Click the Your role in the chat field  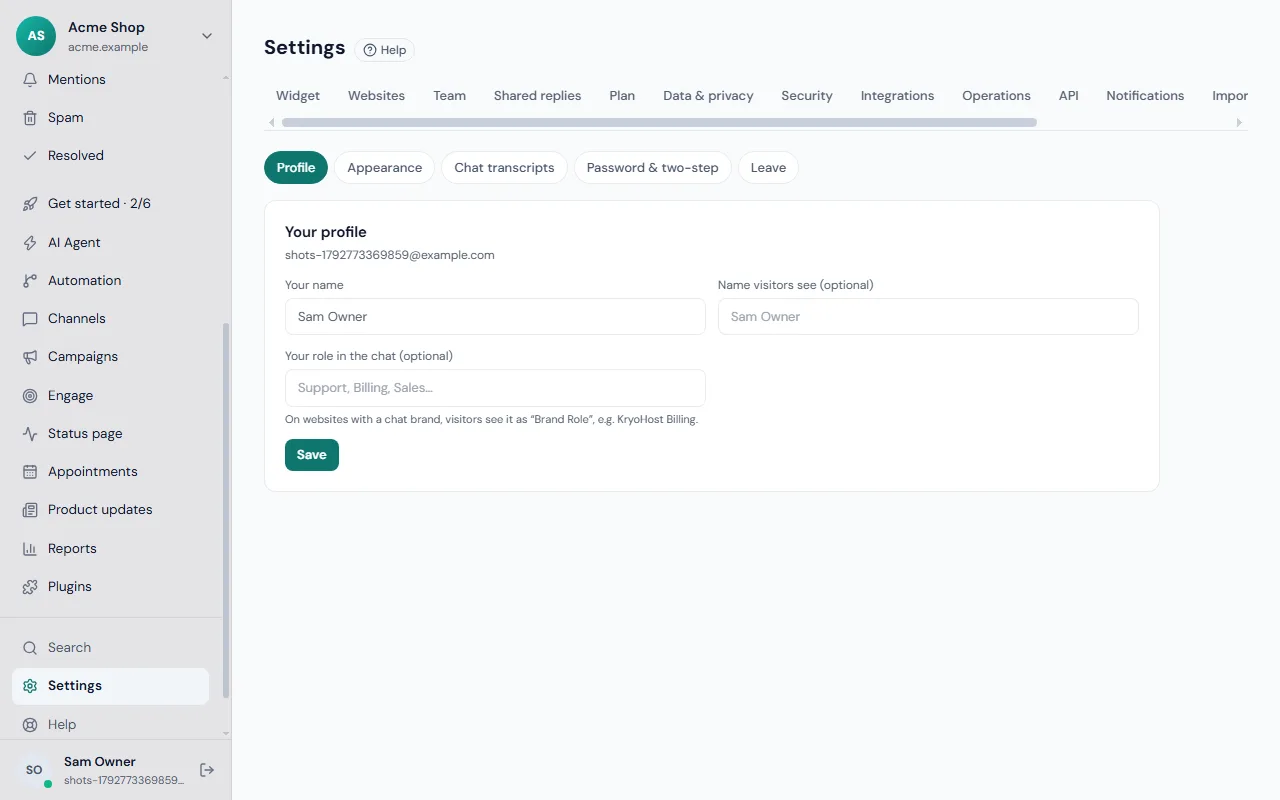coord(495,387)
